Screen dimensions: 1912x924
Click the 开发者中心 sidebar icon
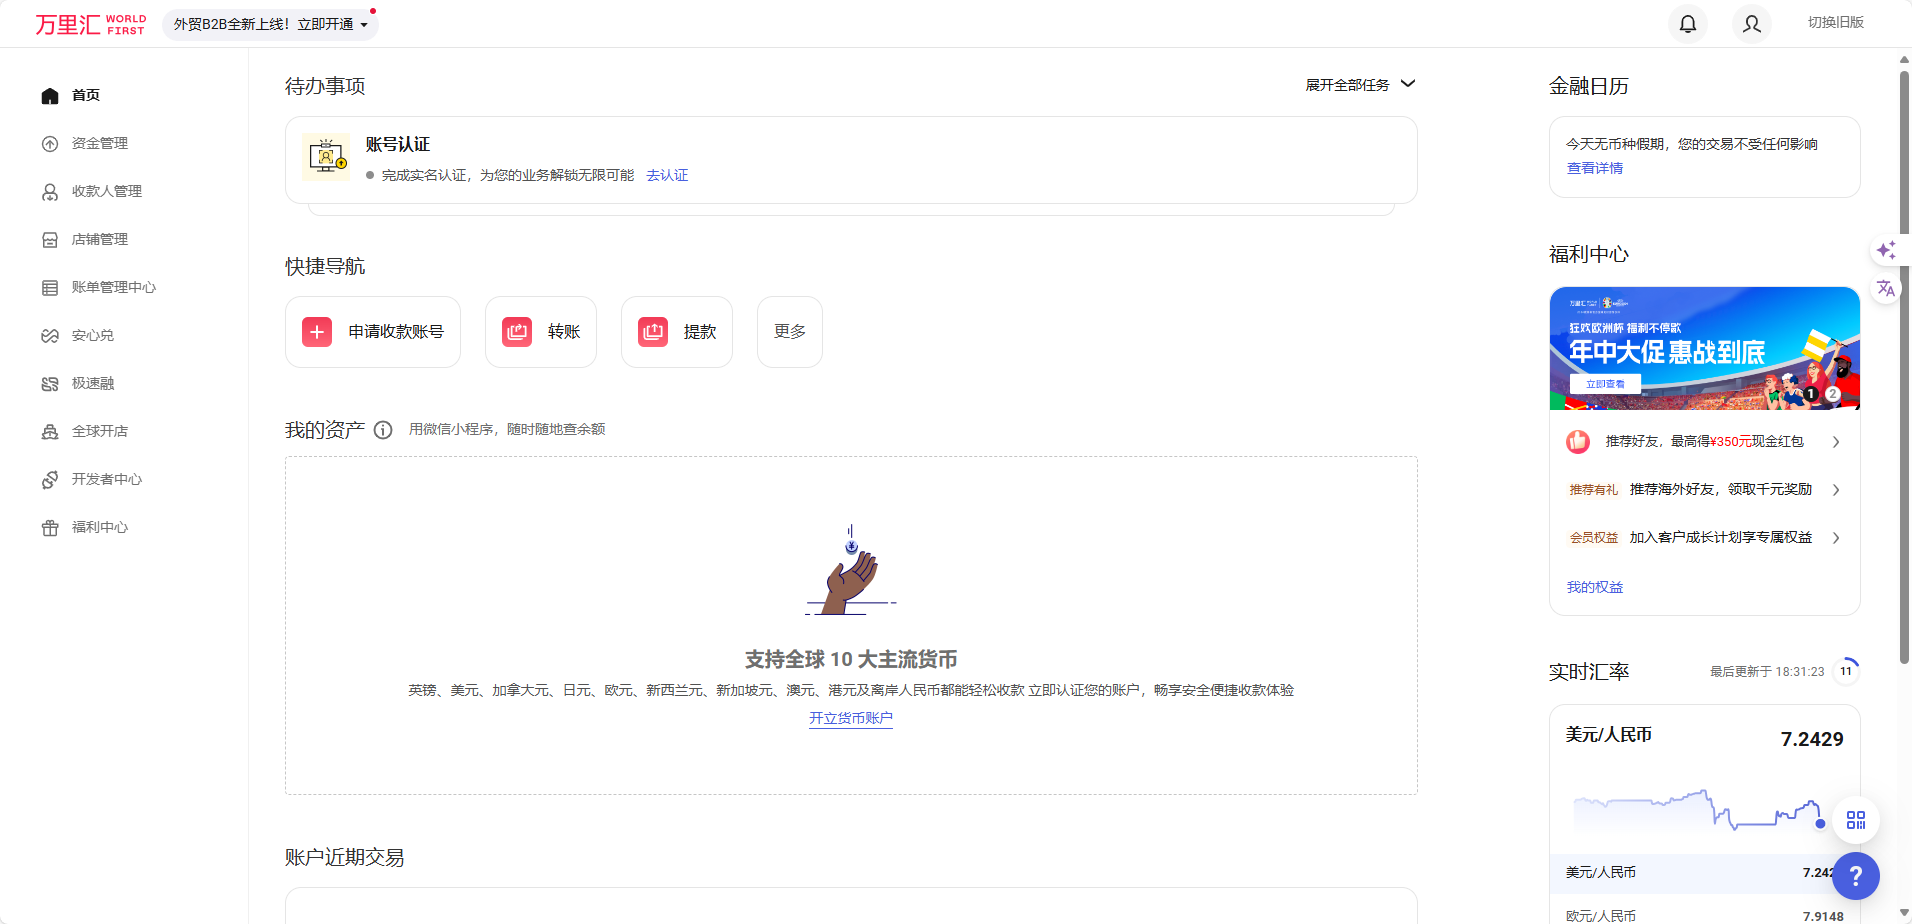pos(50,479)
